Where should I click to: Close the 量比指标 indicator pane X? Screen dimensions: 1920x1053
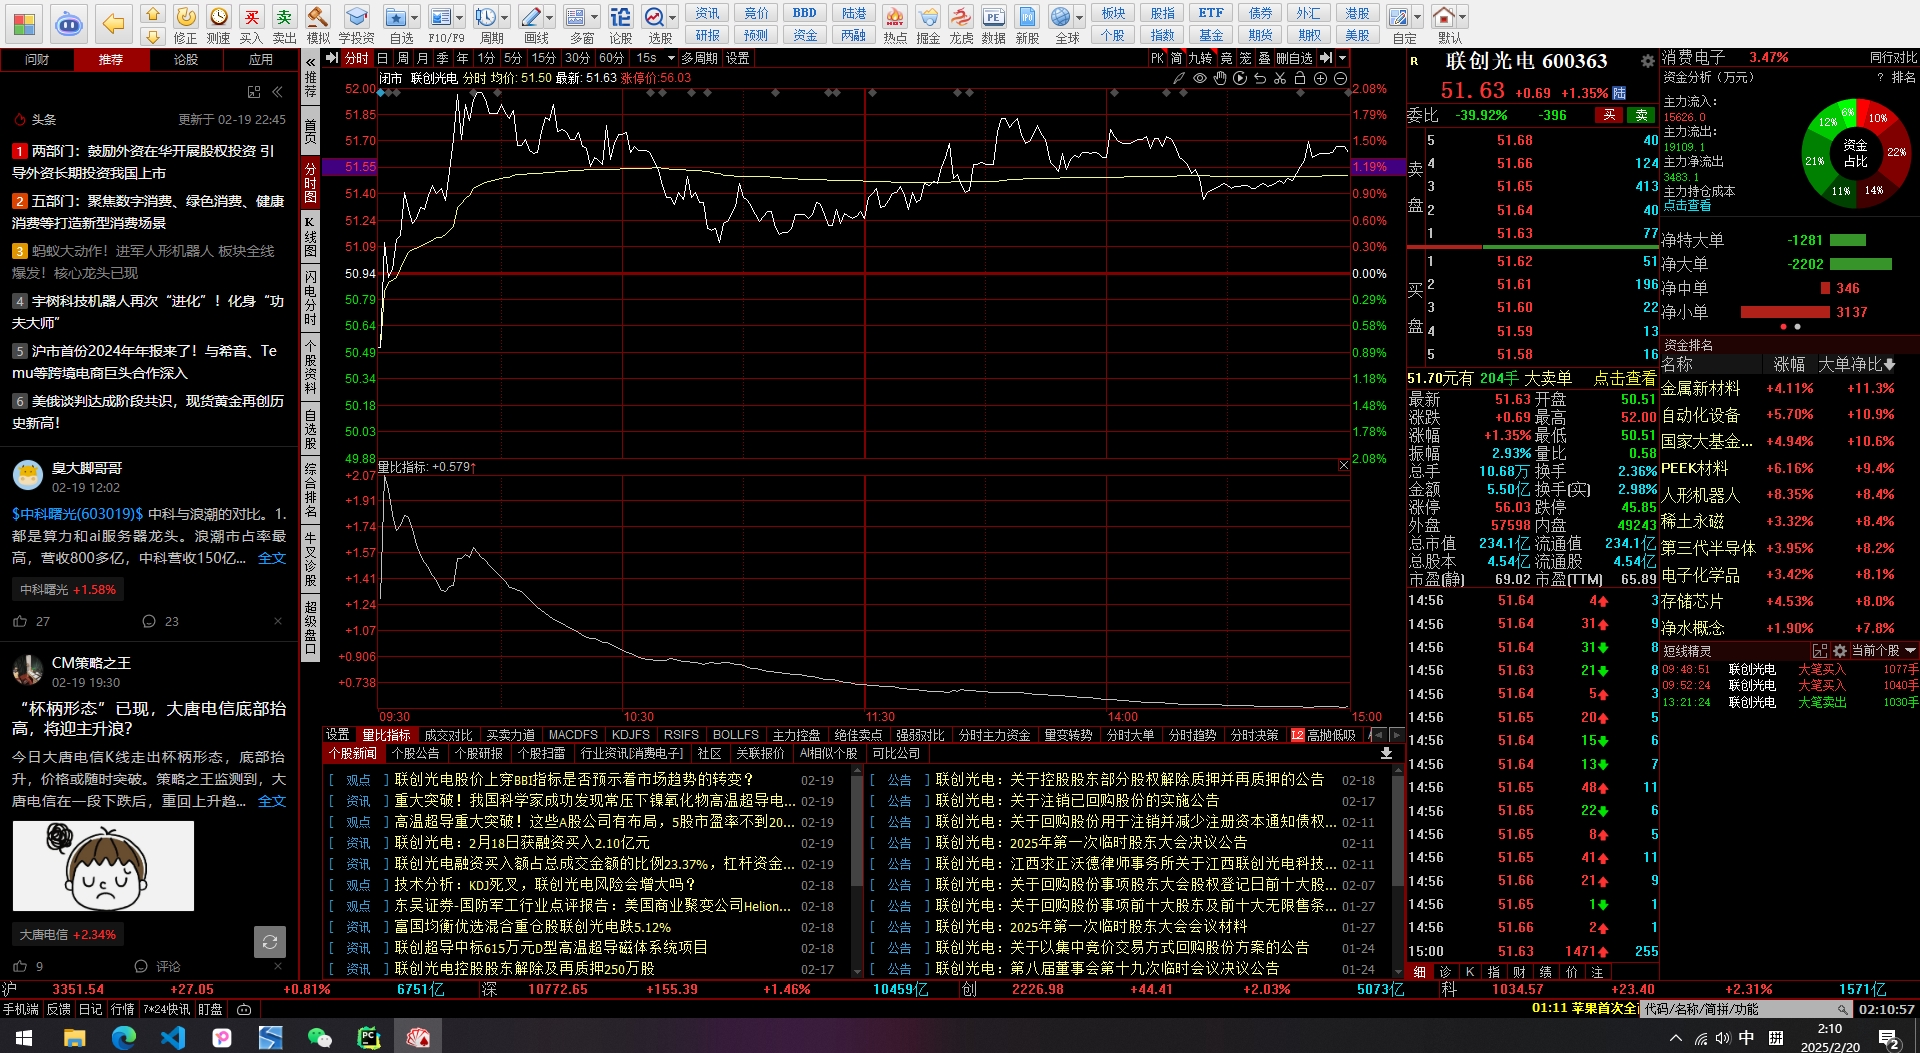[x=1343, y=465]
